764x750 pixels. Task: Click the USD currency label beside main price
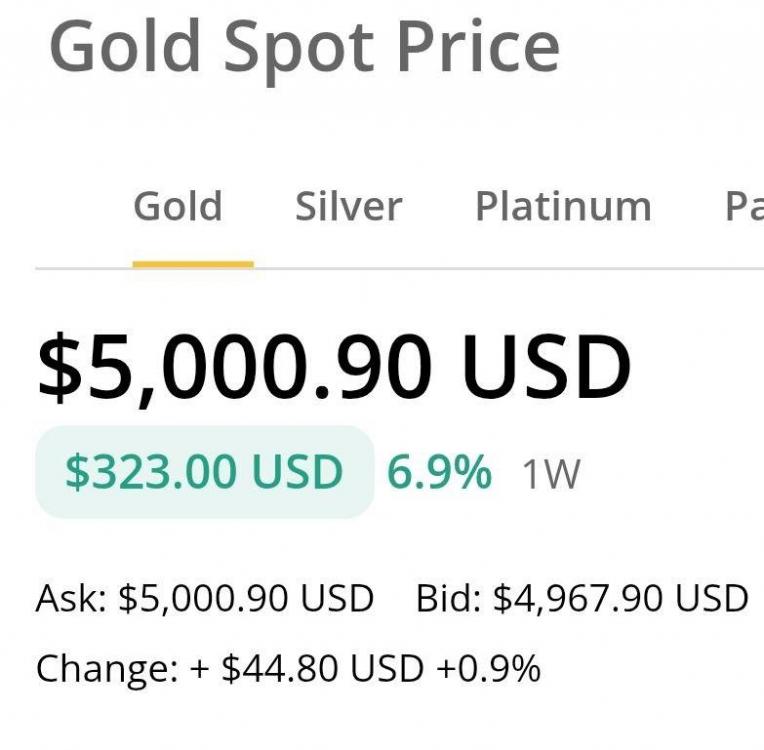pyautogui.click(x=547, y=365)
